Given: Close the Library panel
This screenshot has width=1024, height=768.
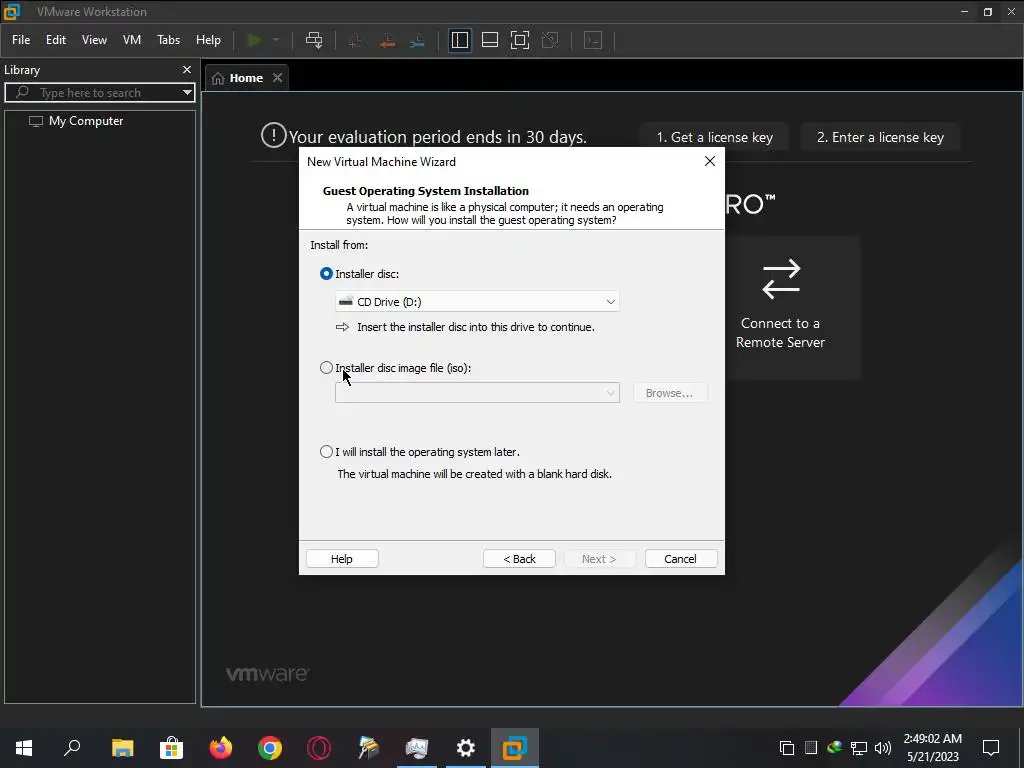Looking at the screenshot, I should click(x=187, y=70).
